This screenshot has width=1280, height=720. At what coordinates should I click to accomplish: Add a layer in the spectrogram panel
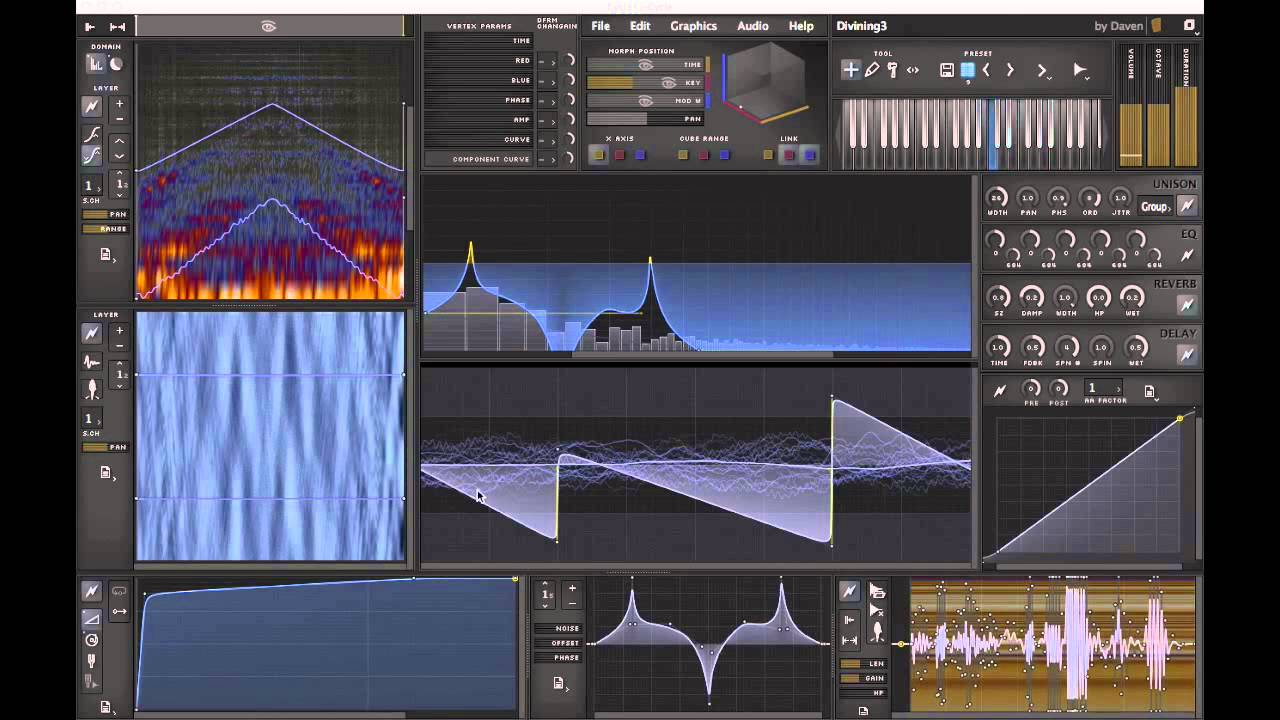[119, 104]
